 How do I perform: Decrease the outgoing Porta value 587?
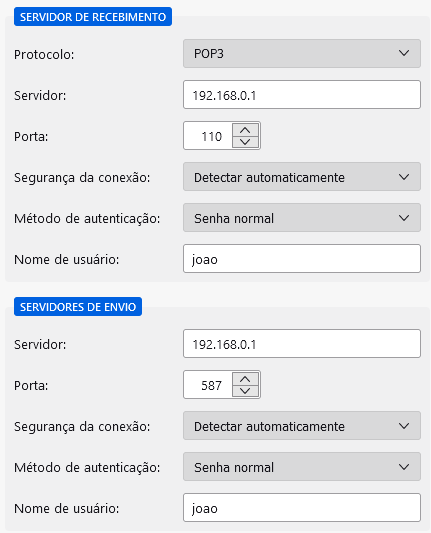tap(245, 391)
